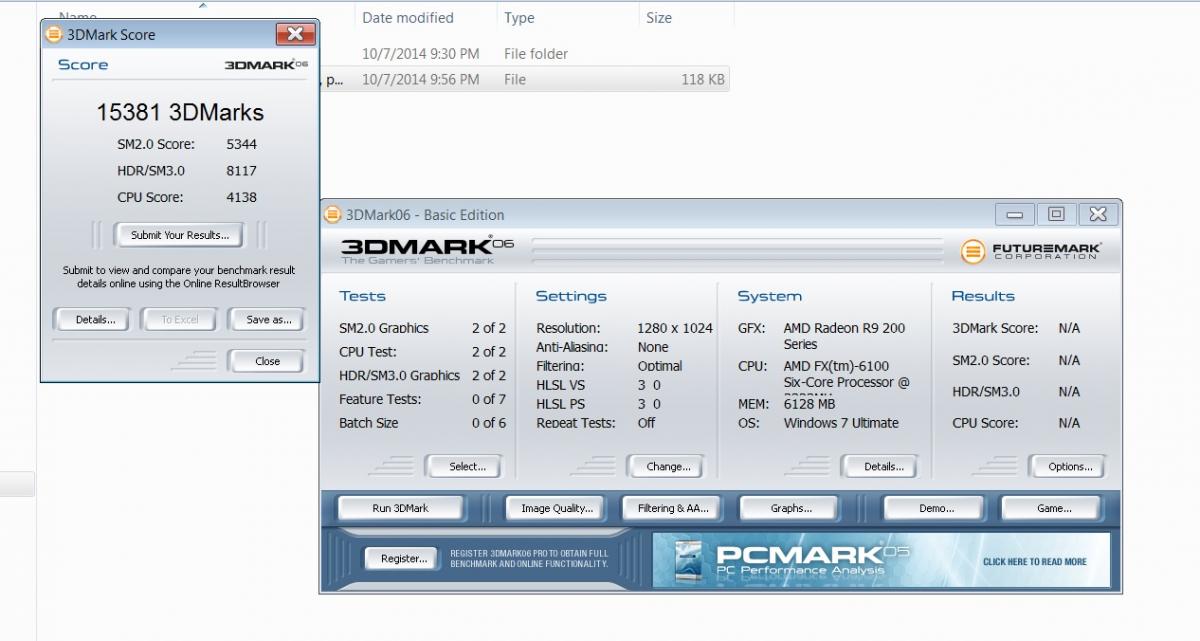Sort Explorer by the Type column header

(x=519, y=18)
